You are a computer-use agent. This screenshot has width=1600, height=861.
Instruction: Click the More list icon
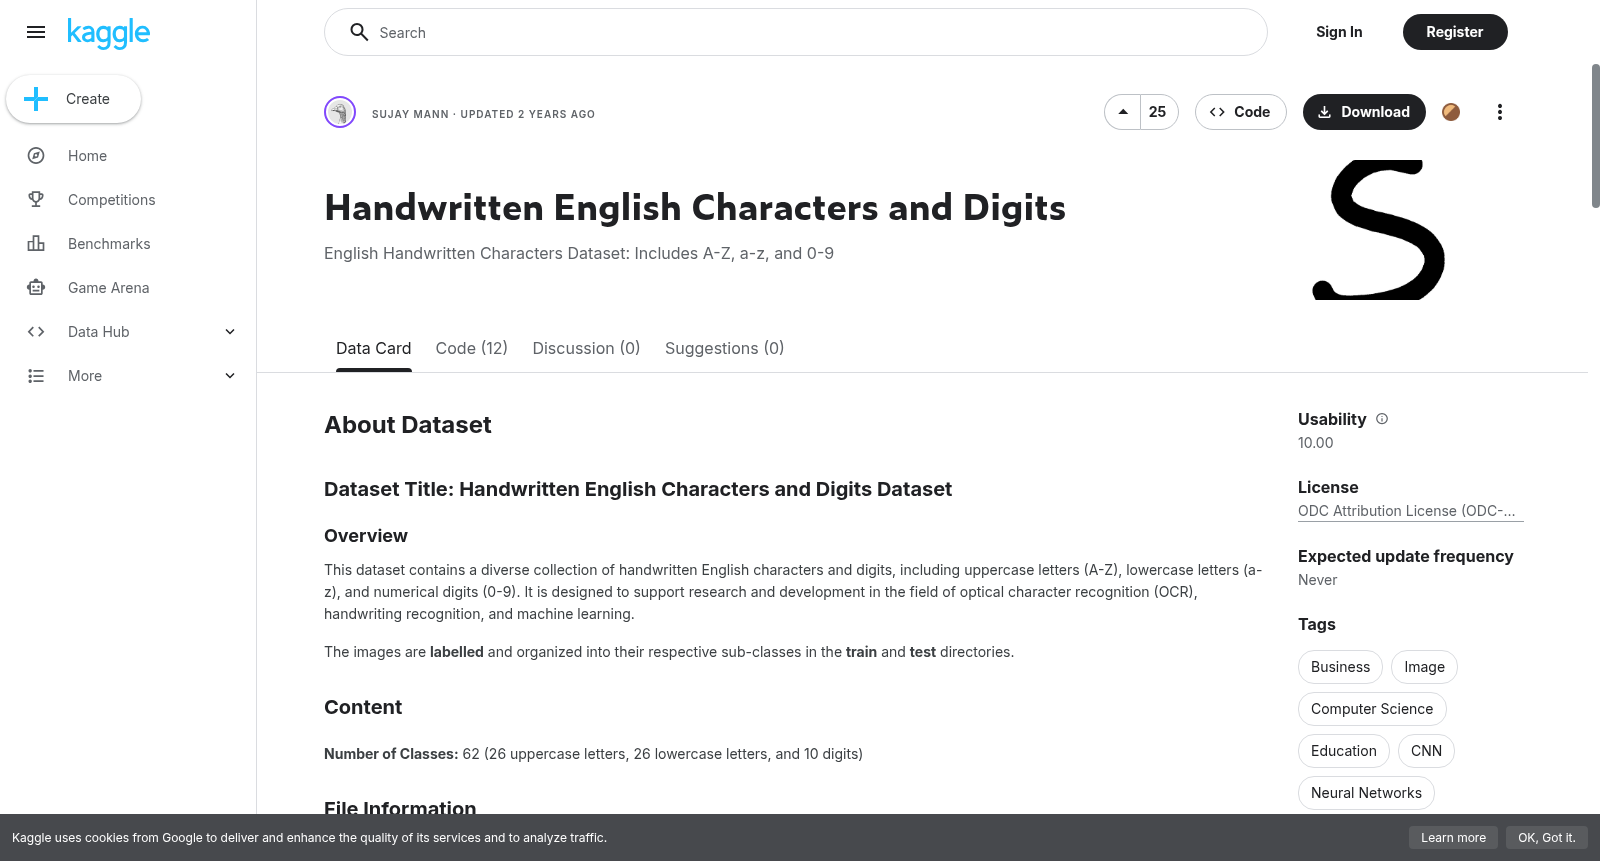pos(36,376)
